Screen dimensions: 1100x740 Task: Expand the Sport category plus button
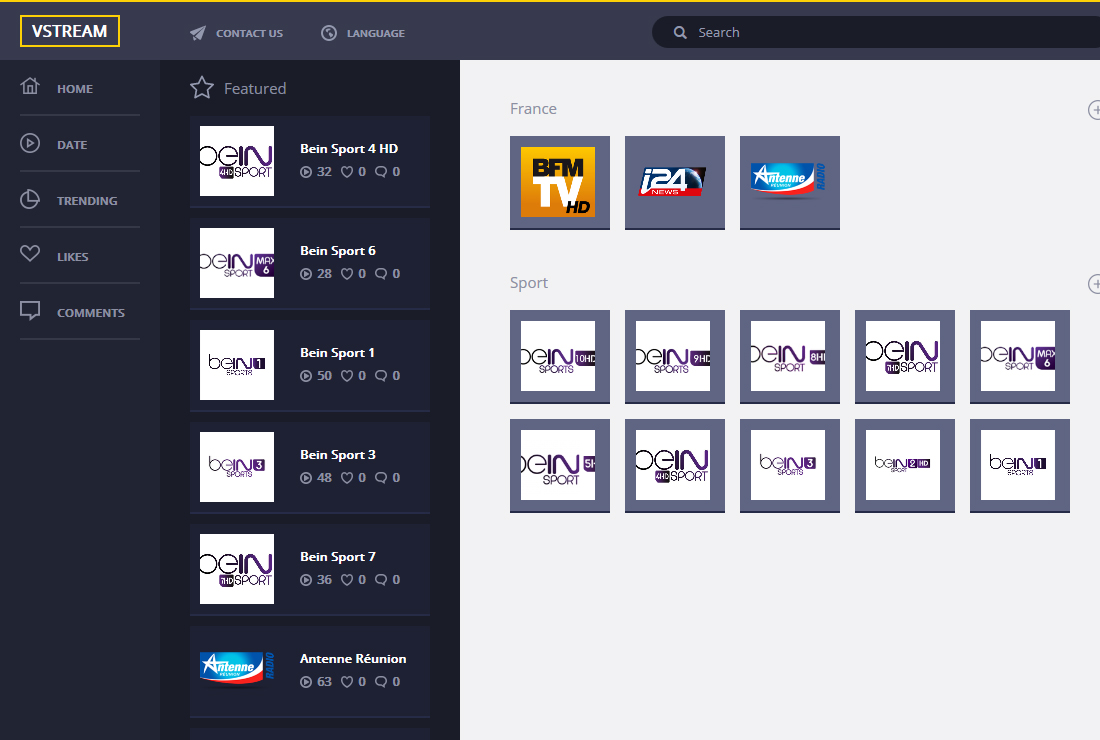point(1094,283)
